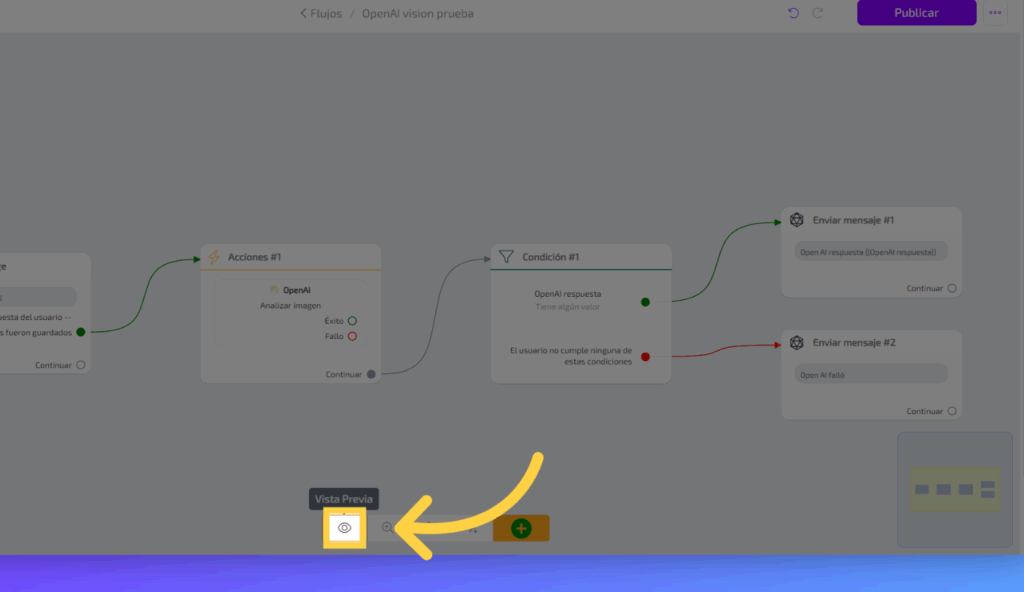
Task: Click the Condición #1 node title
Action: pos(551,257)
